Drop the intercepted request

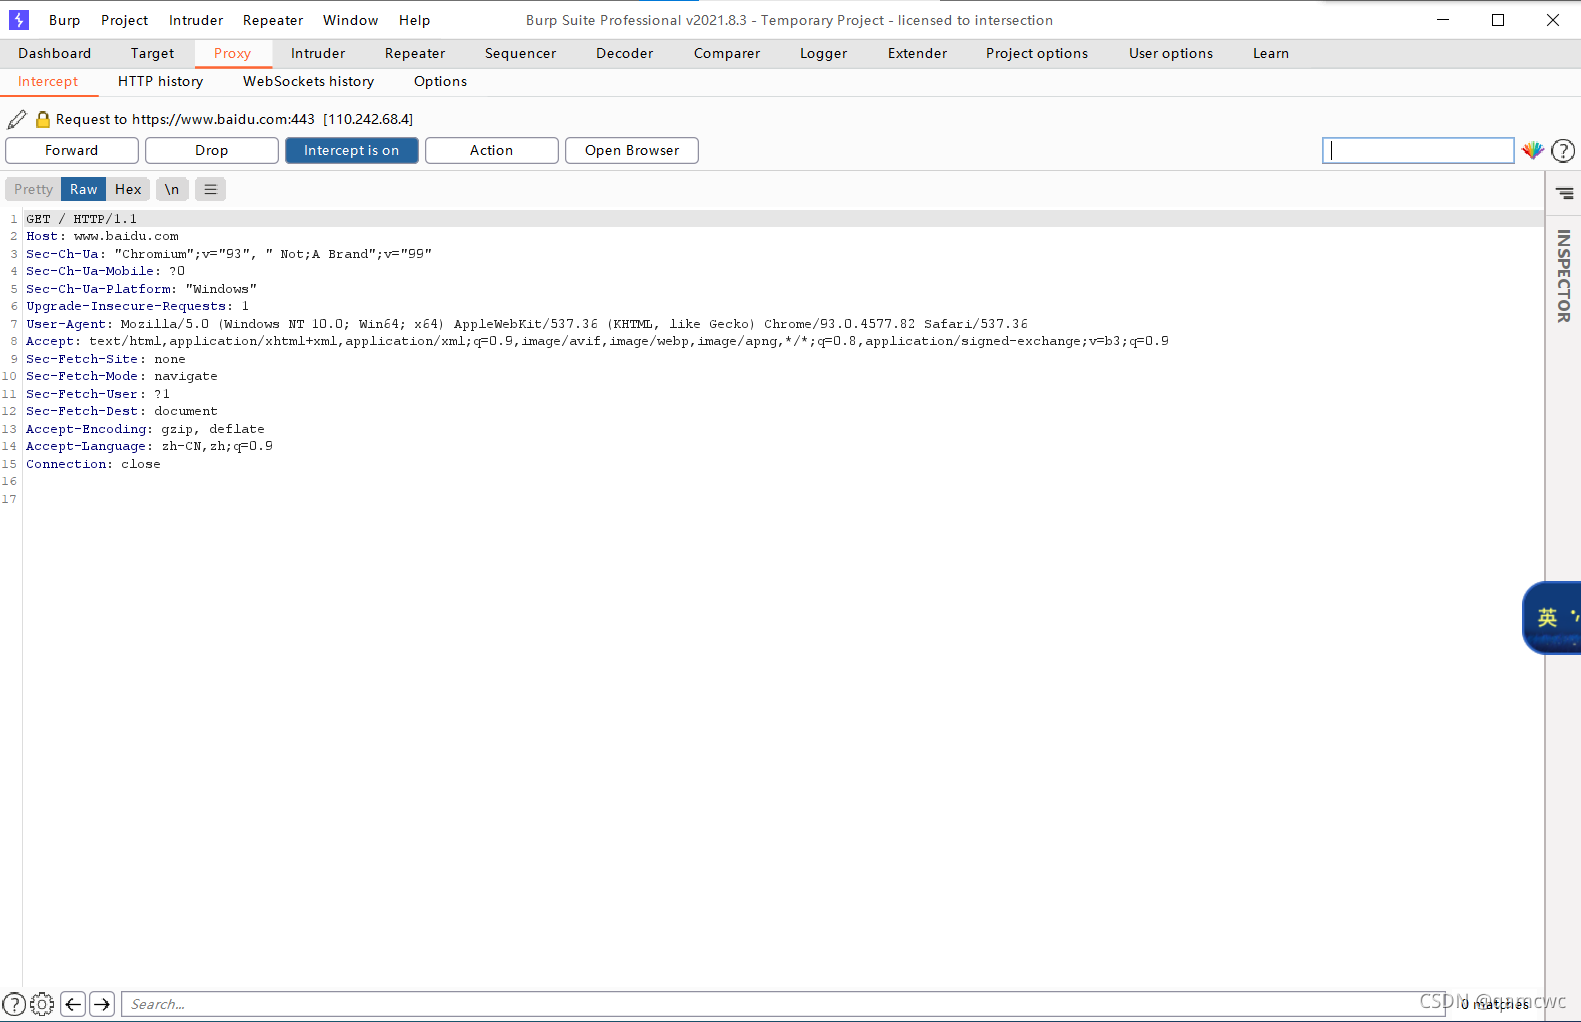click(x=212, y=150)
